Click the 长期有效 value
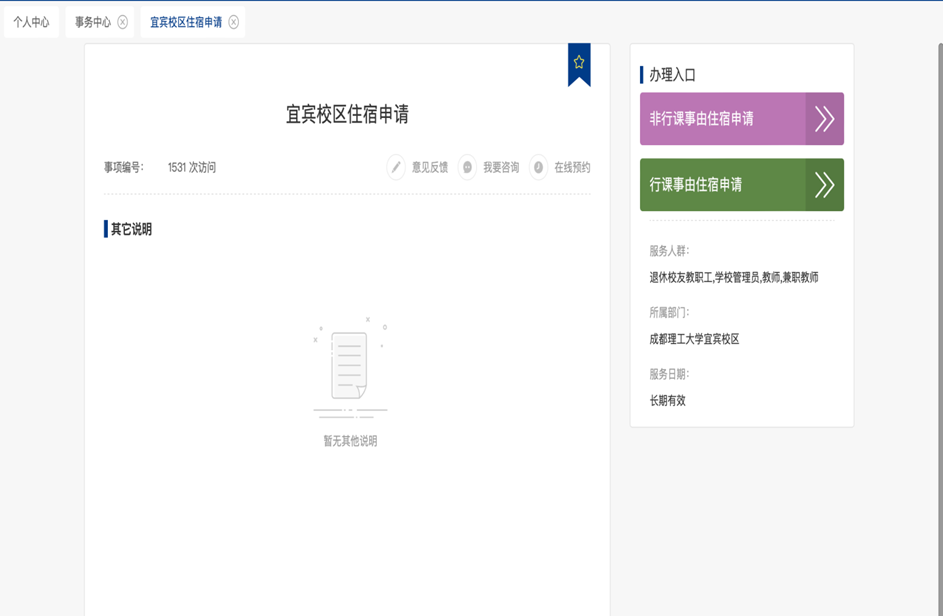Viewport: 943px width, 616px height. pos(668,401)
